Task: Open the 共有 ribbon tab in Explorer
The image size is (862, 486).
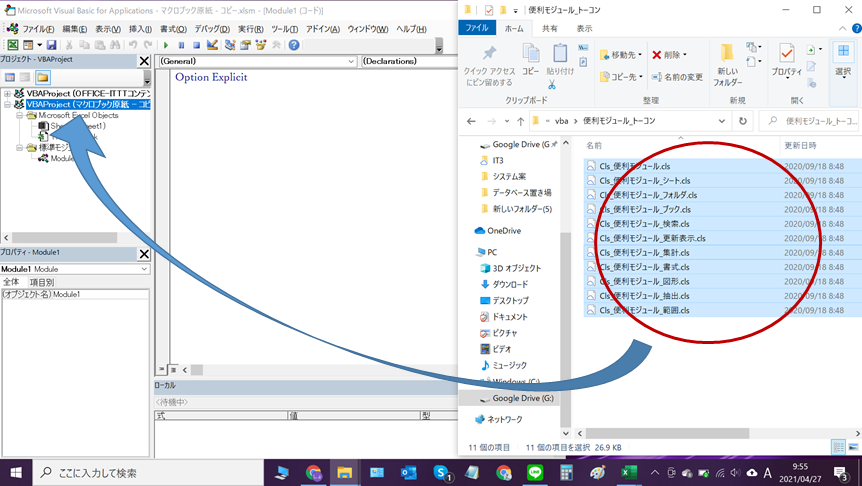Action: pyautogui.click(x=549, y=29)
